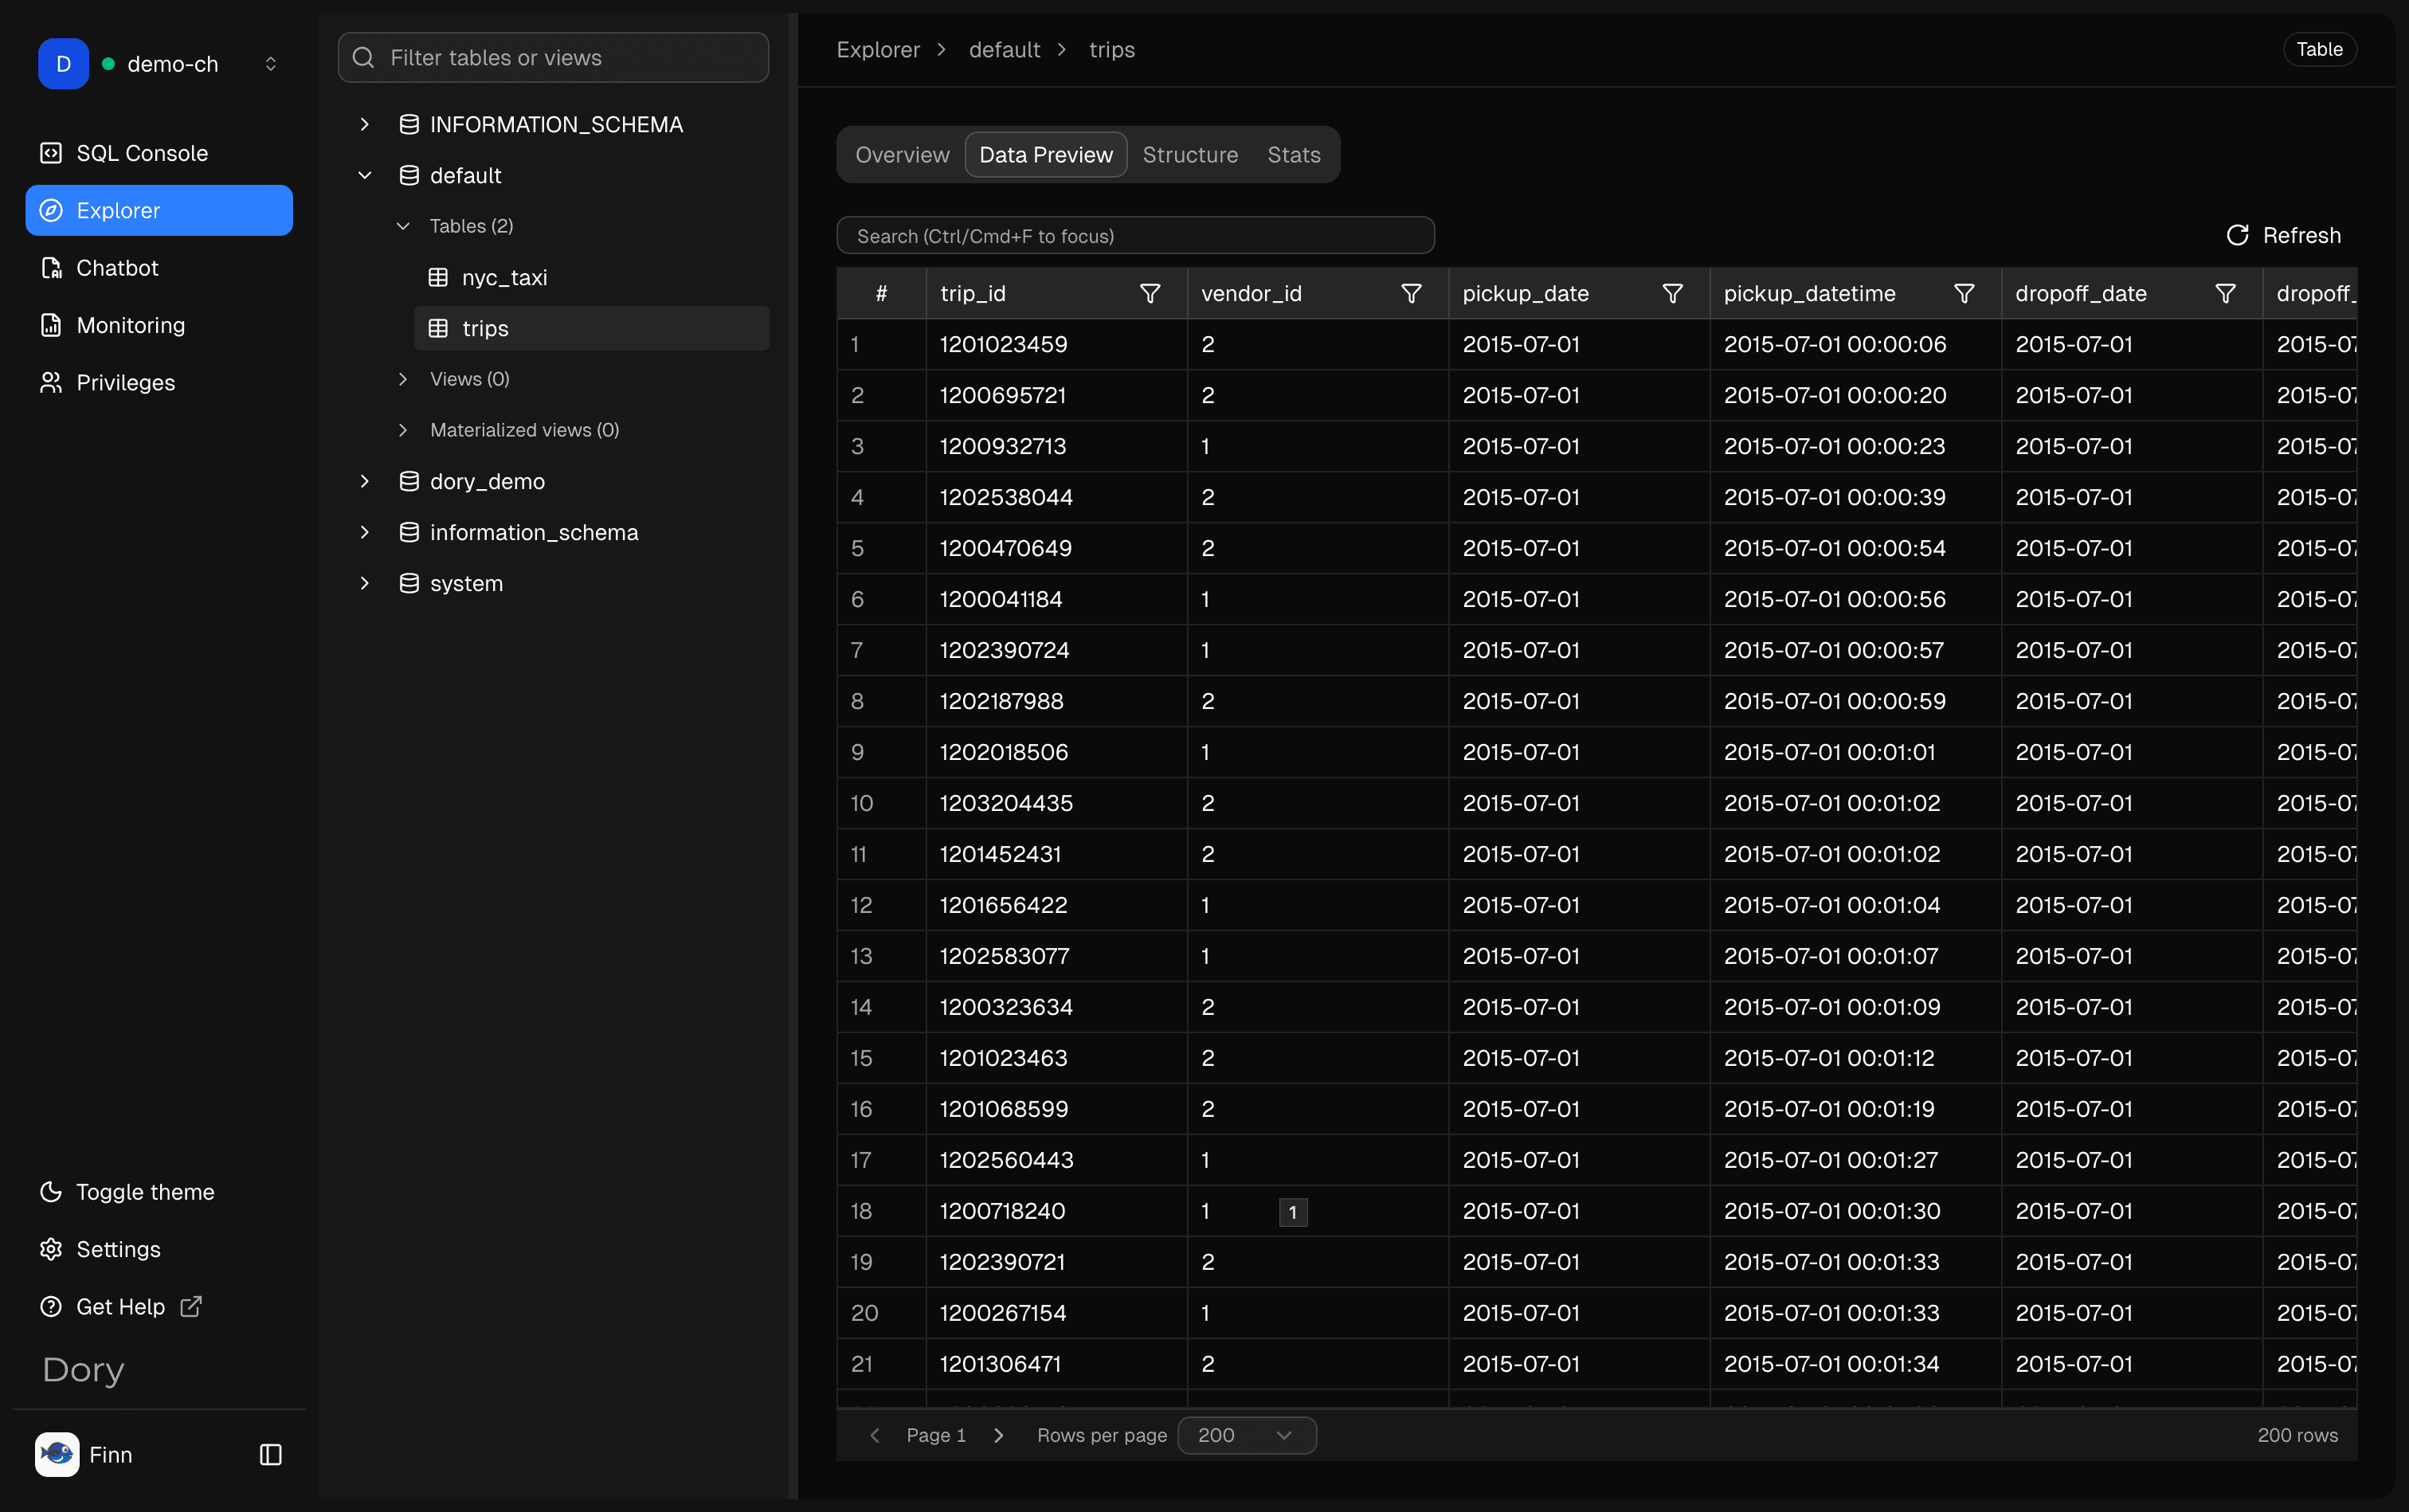
Task: Click the Finn fish avatar
Action: tap(57, 1454)
